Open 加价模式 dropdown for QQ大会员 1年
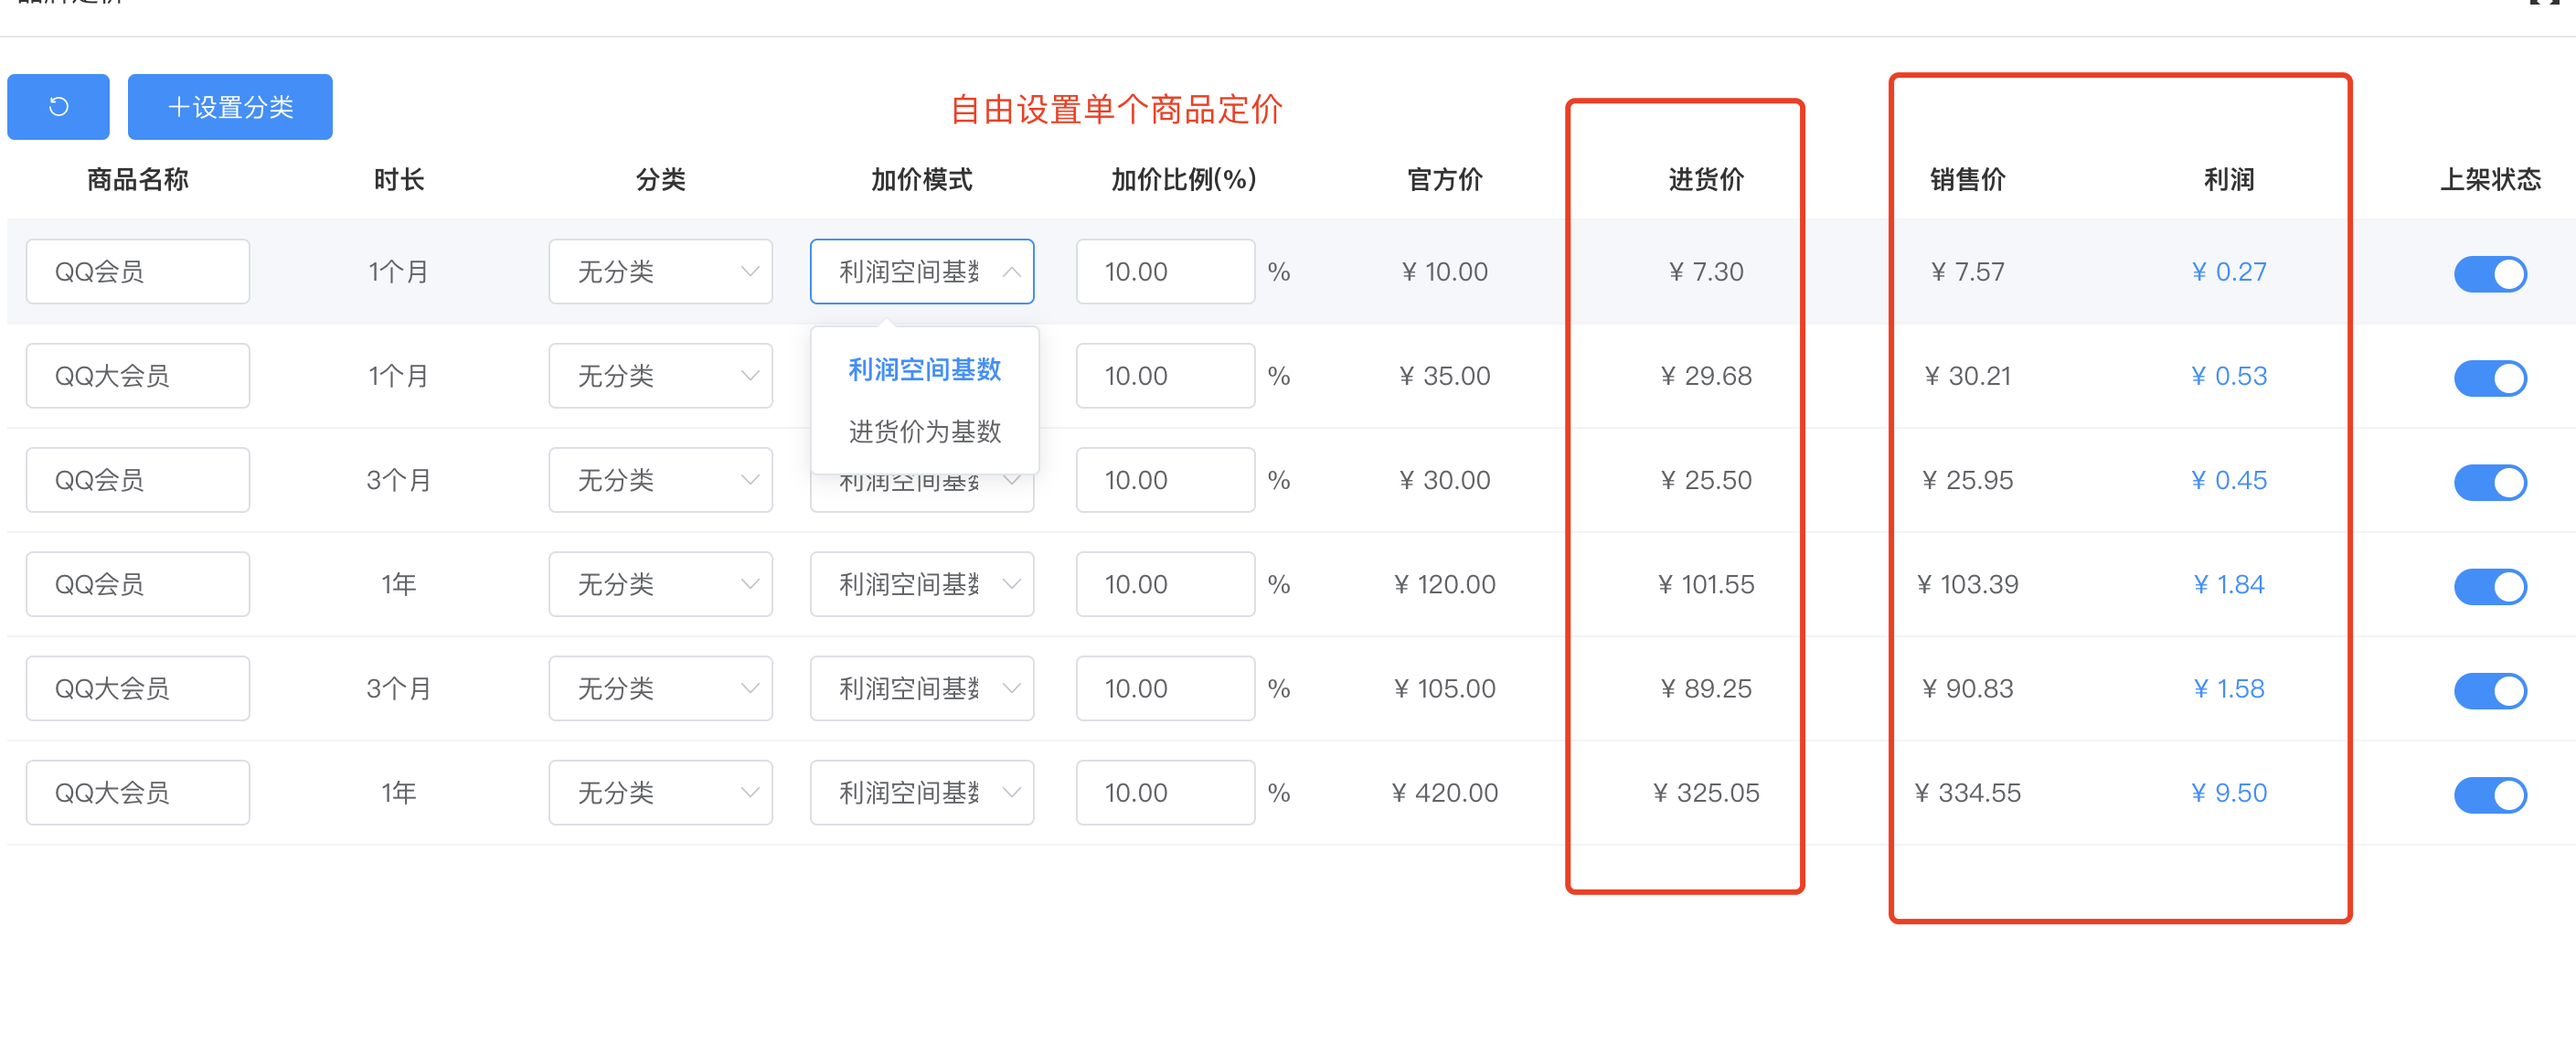Viewport: 2576px width, 1055px height. [922, 792]
